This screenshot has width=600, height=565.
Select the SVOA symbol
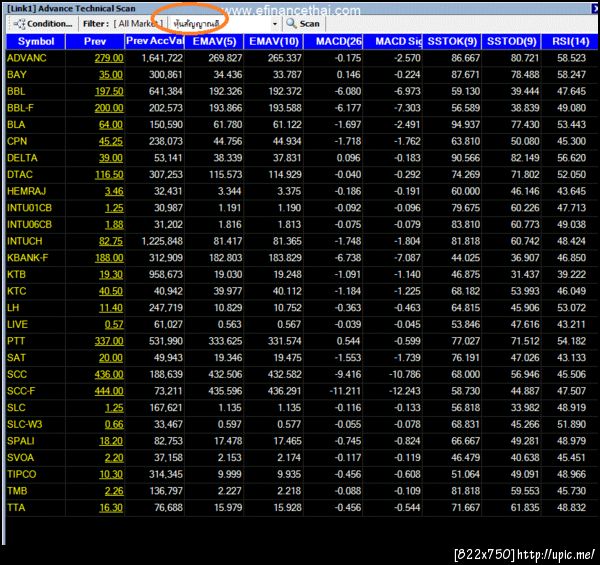pos(20,458)
